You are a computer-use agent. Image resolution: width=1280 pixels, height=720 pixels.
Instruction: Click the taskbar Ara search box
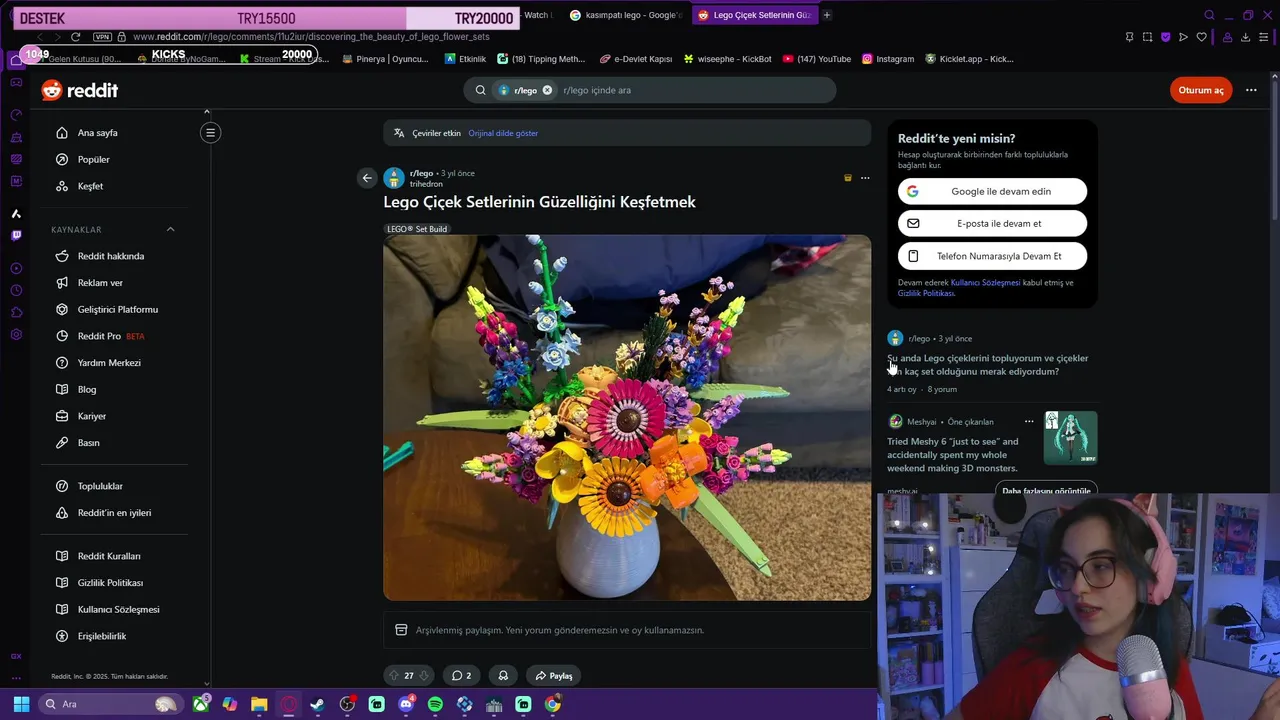(x=110, y=704)
